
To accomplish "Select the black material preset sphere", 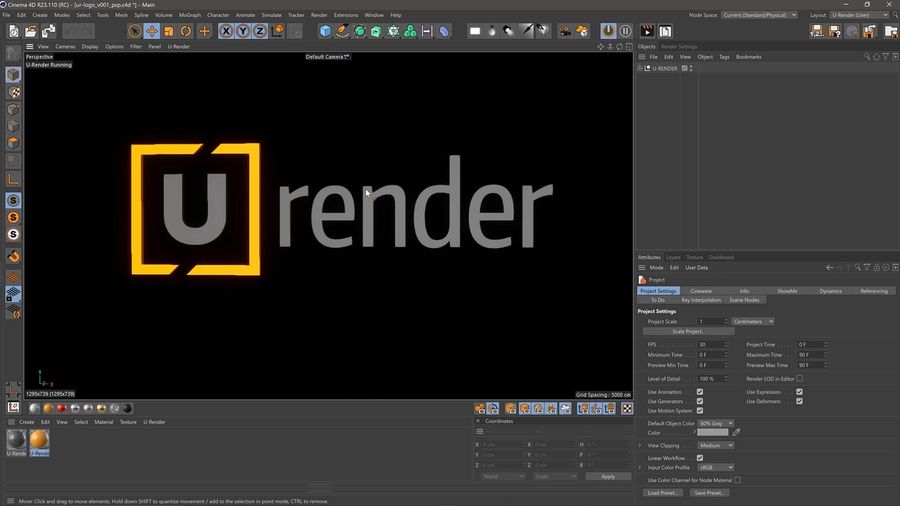I will pyautogui.click(x=127, y=408).
